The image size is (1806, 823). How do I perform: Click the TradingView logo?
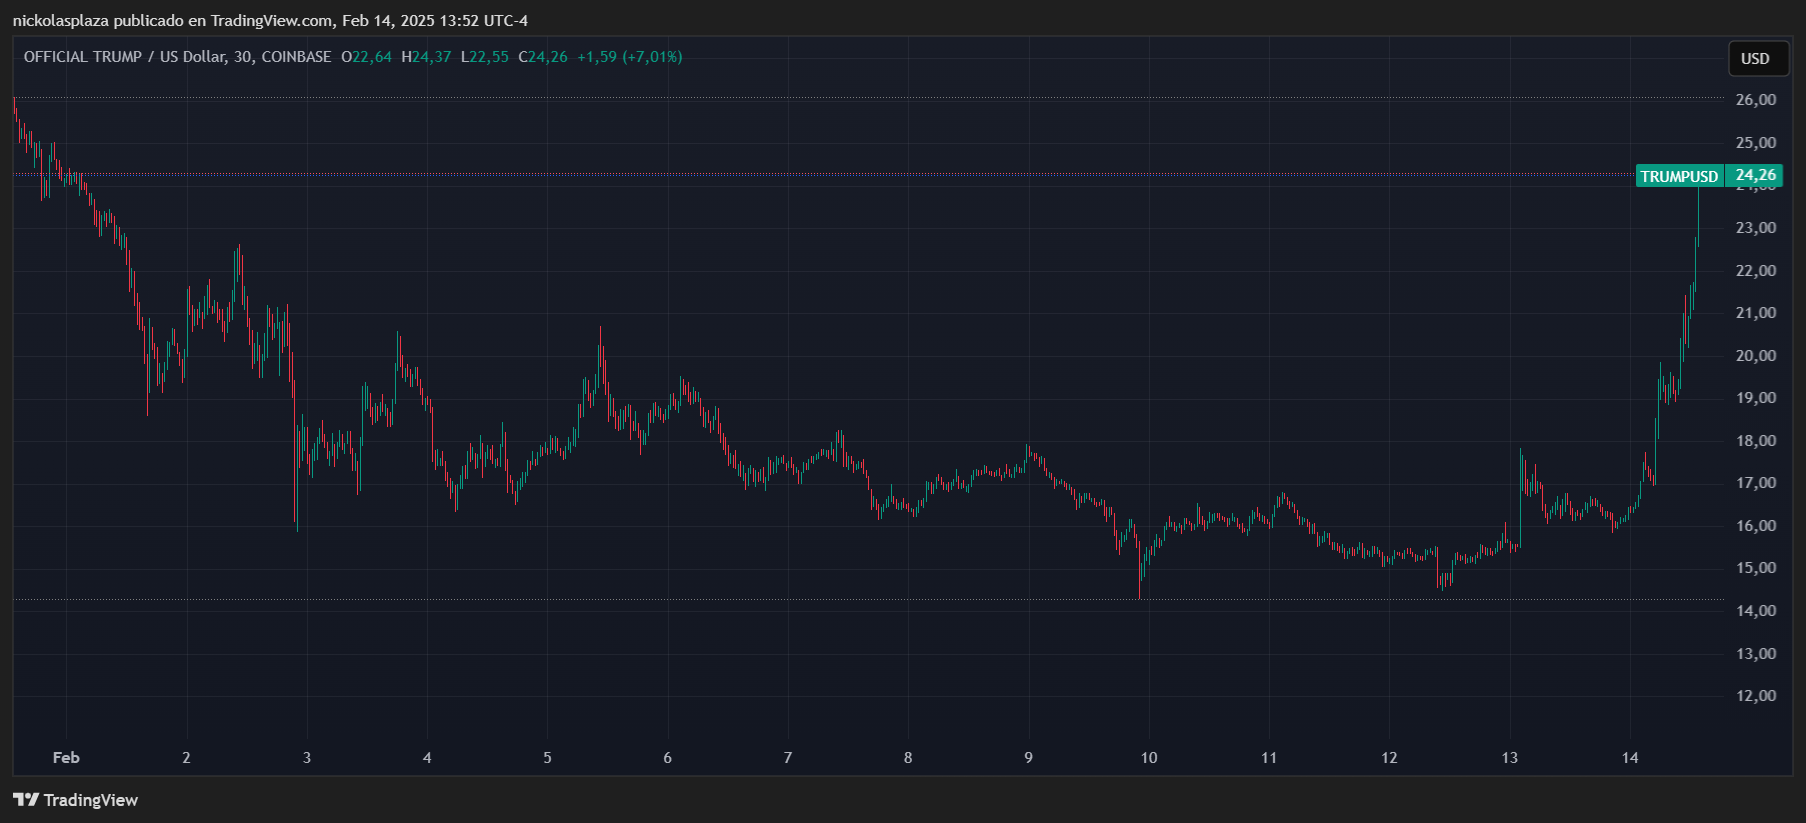click(75, 800)
